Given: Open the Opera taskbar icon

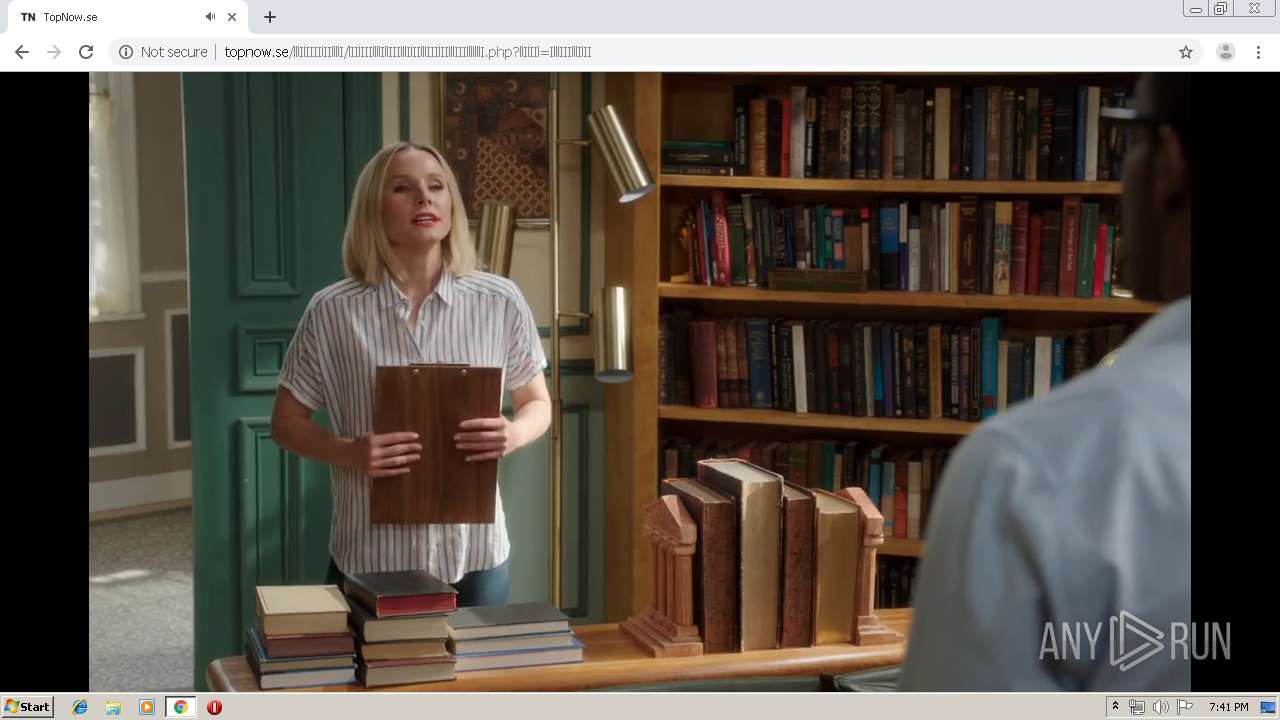Looking at the screenshot, I should (214, 707).
